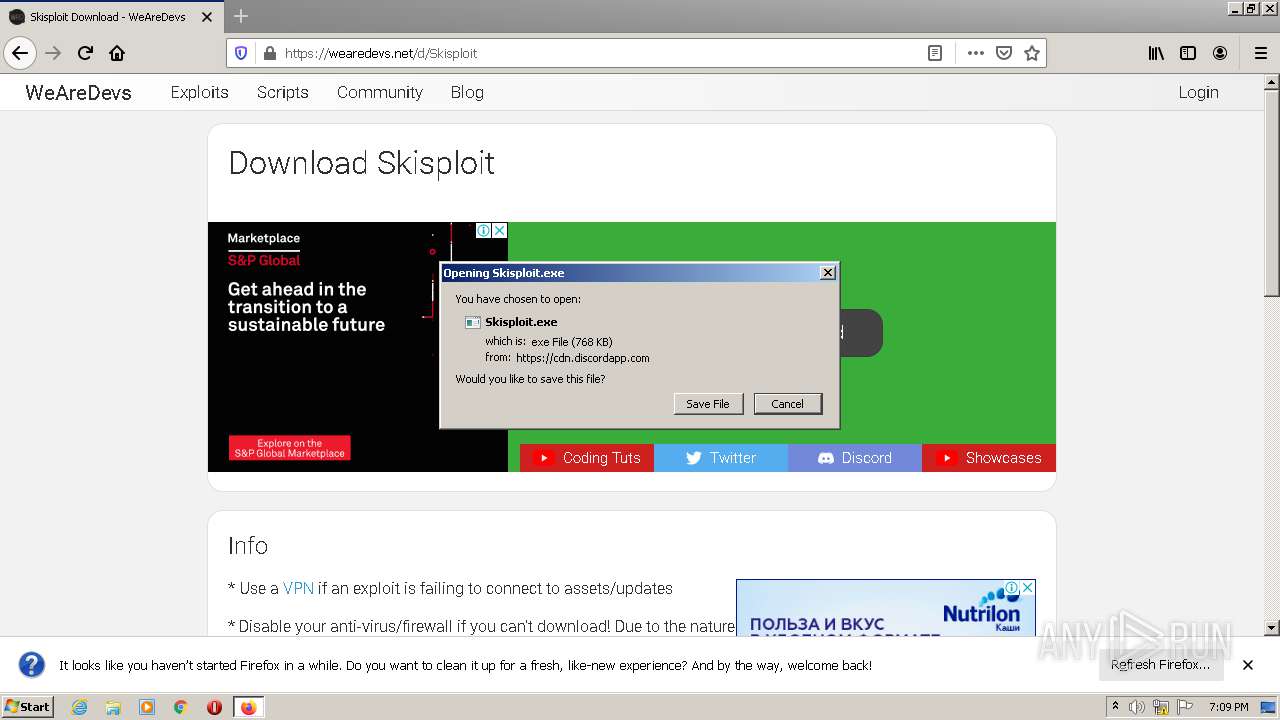
Task: Close the Opening Skisploit.exe dialog
Action: click(x=827, y=273)
